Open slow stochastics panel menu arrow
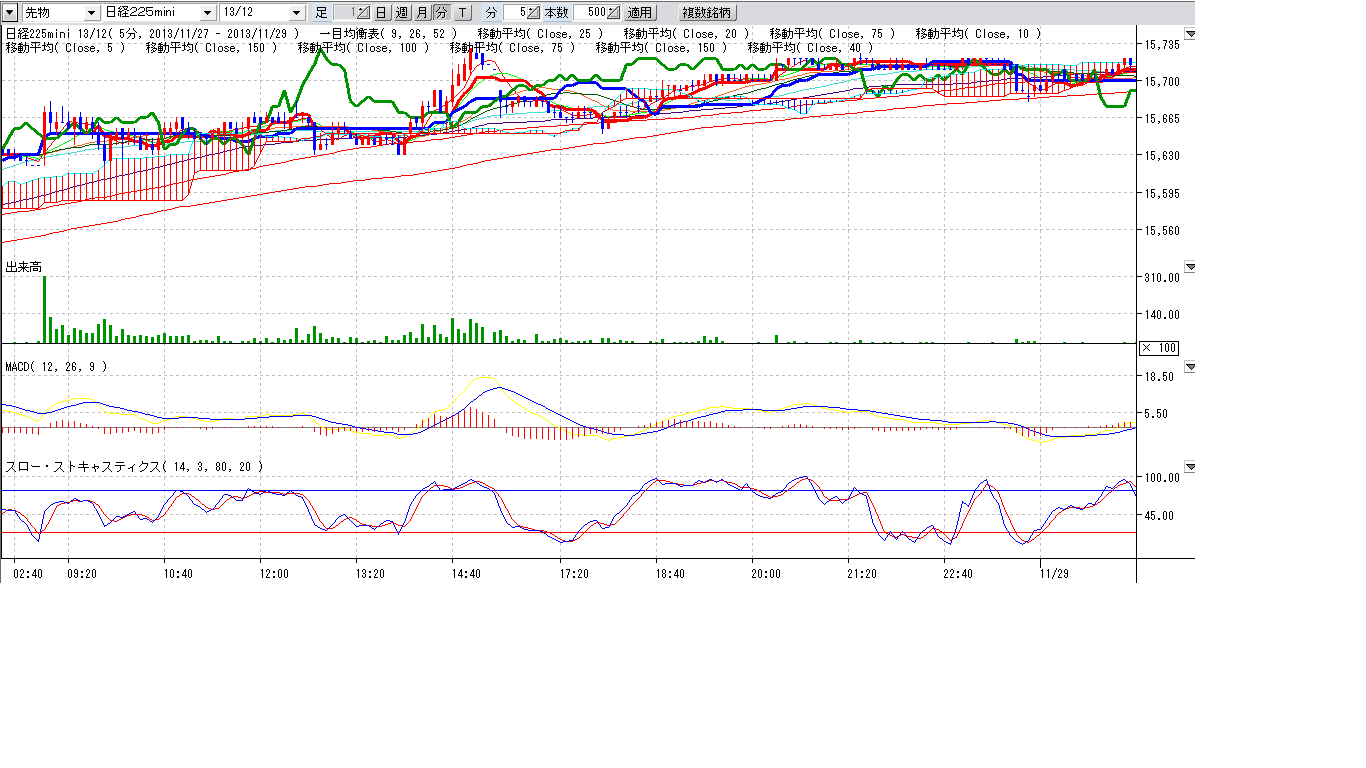 [x=1190, y=467]
